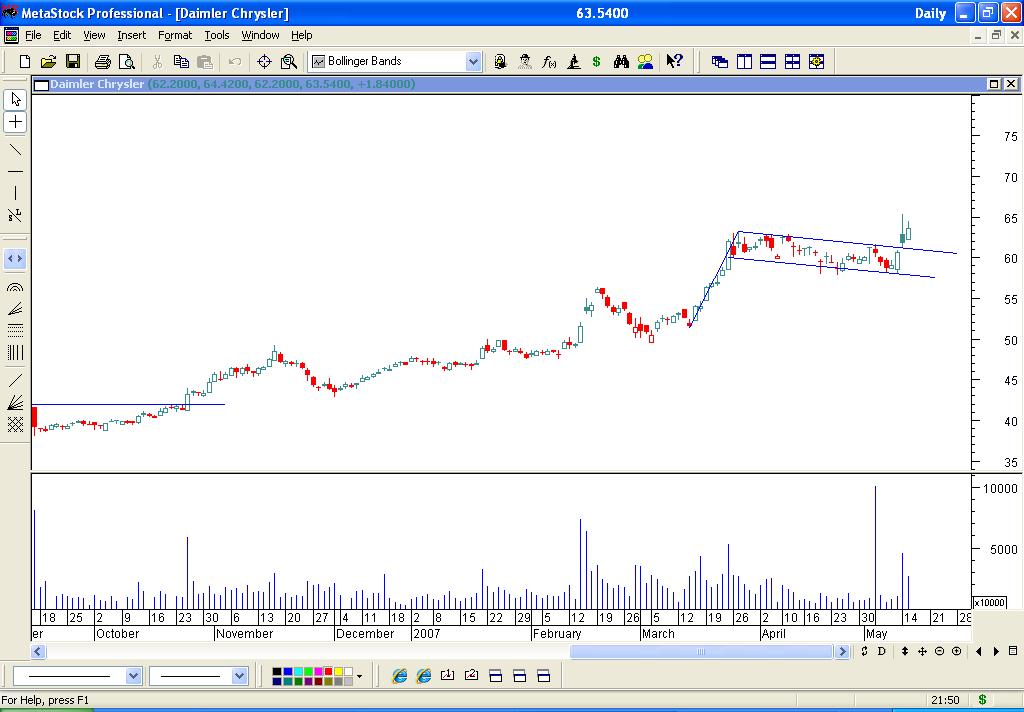The height and width of the screenshot is (712, 1024).
Task: Click the chart layout number 2 icon
Action: click(472, 675)
